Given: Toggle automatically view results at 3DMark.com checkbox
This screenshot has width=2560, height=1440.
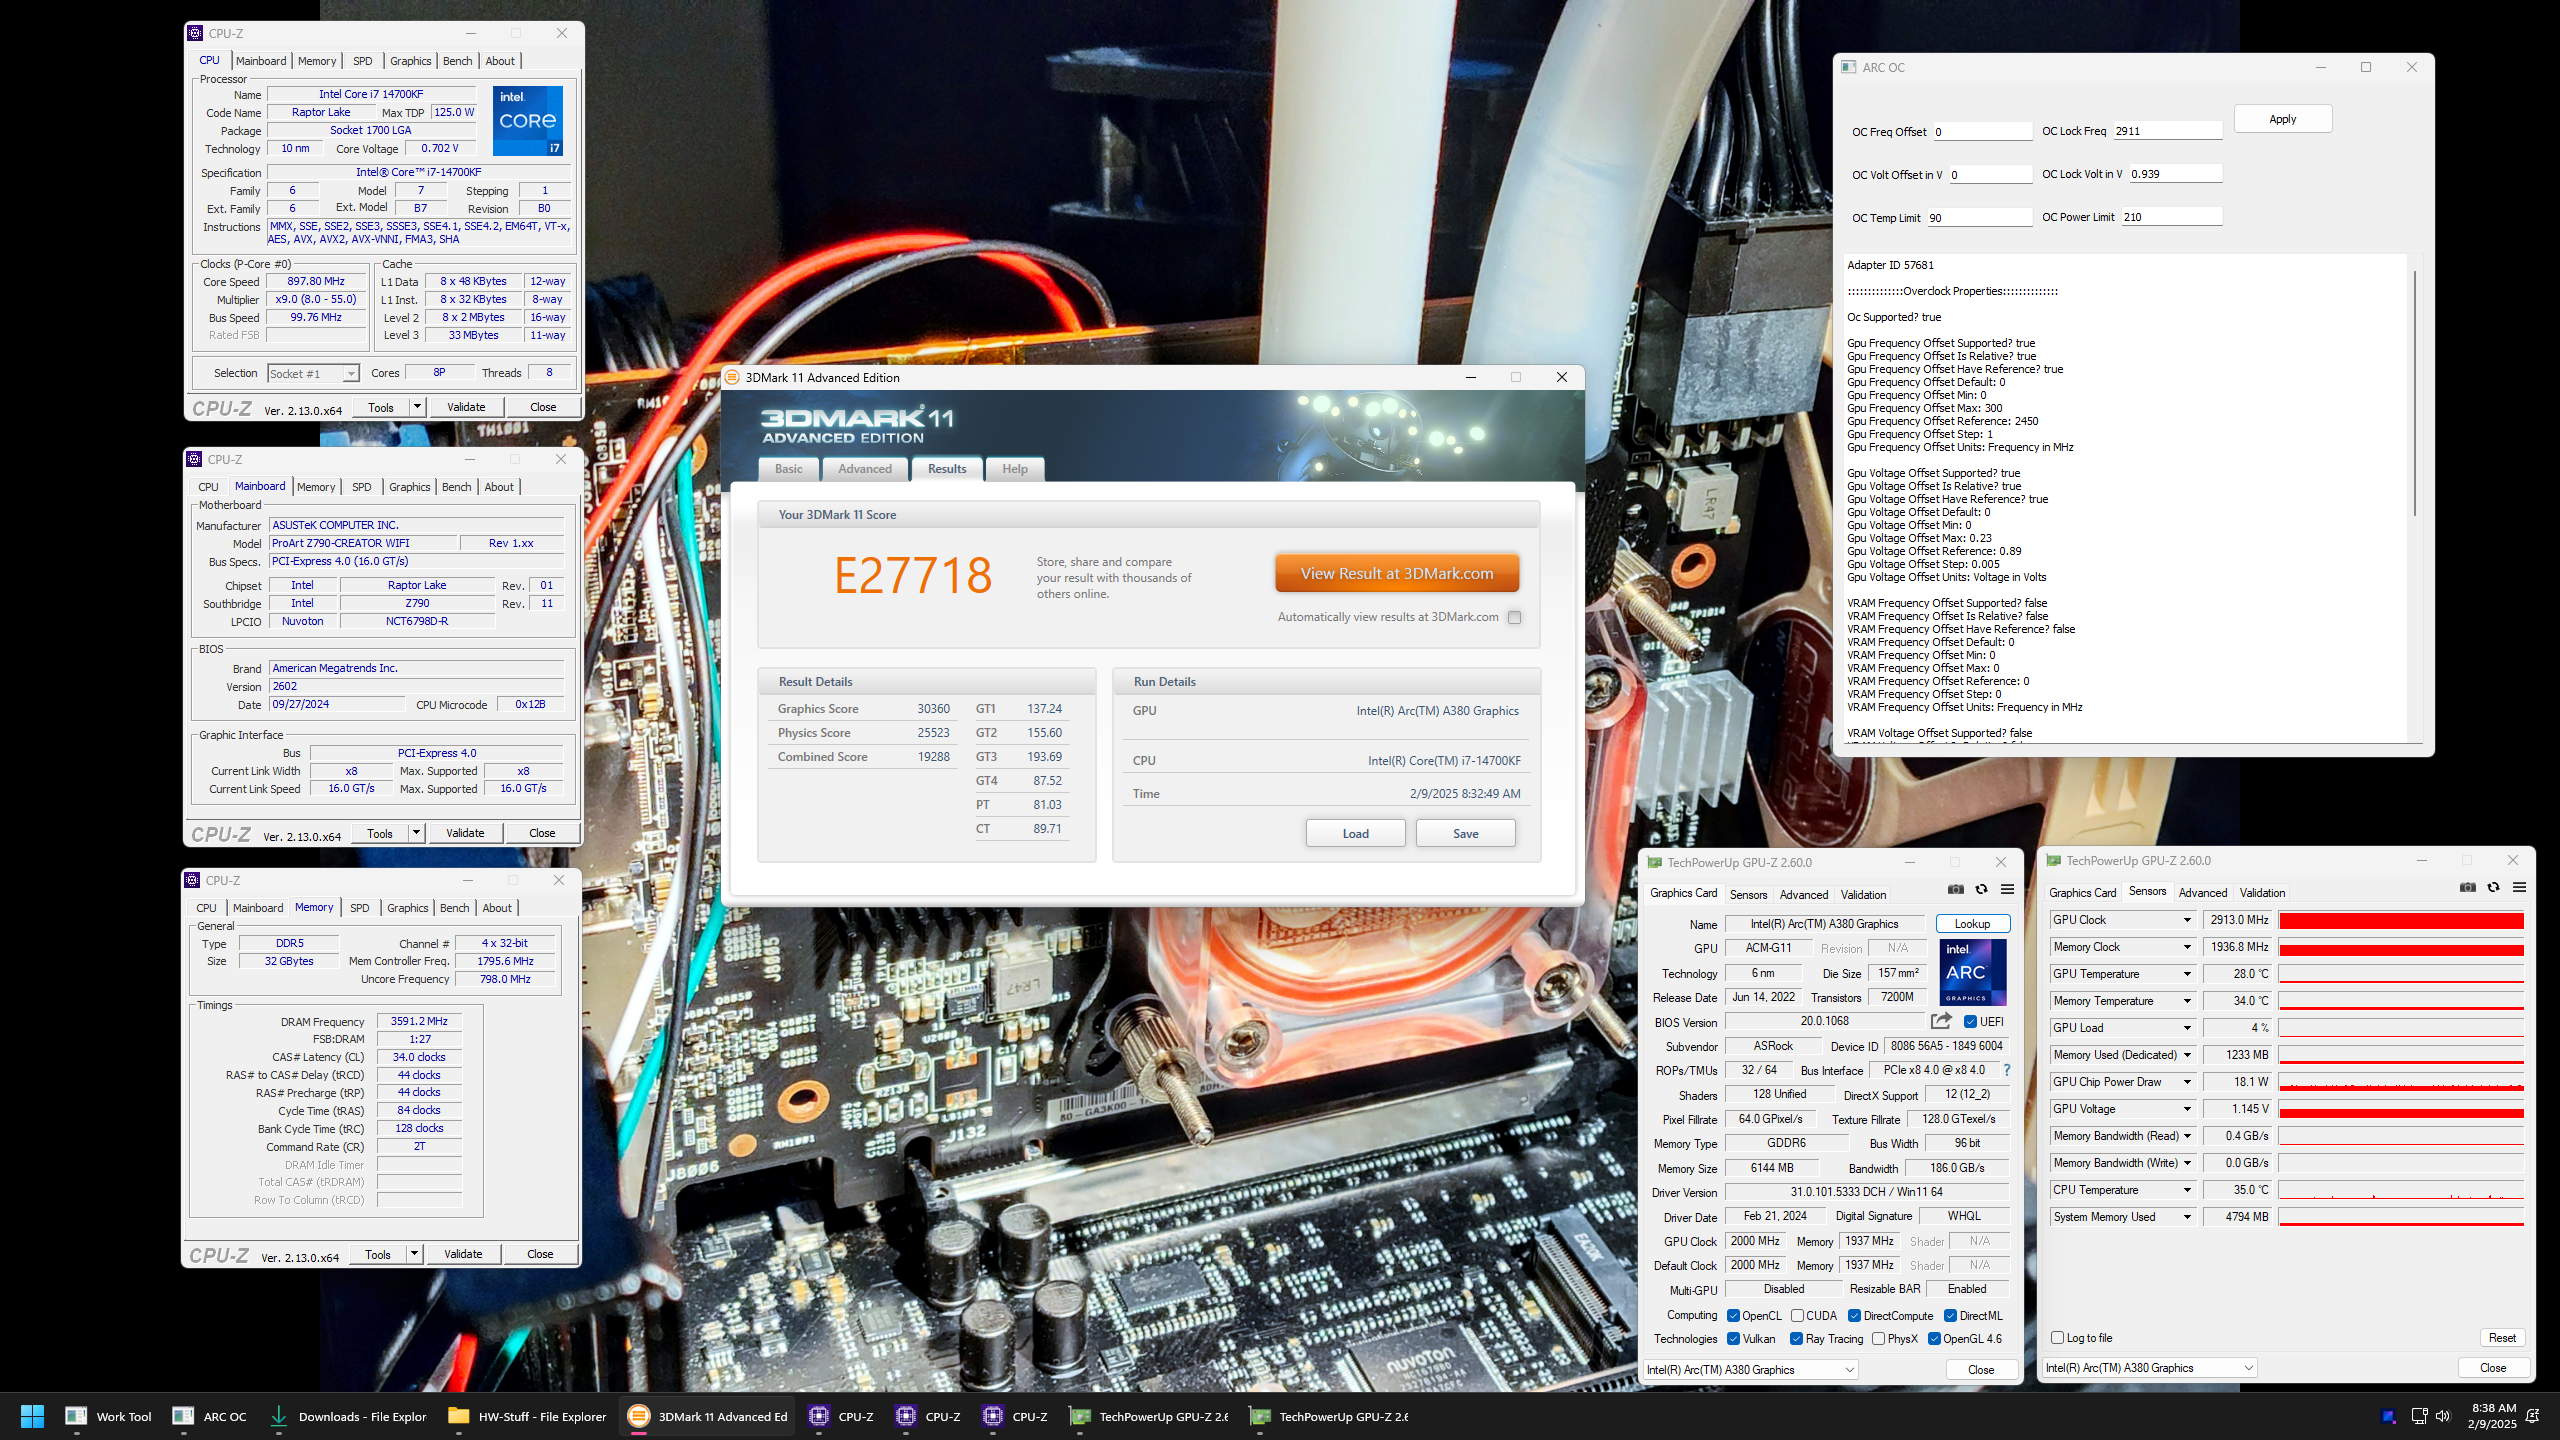Looking at the screenshot, I should point(1515,617).
